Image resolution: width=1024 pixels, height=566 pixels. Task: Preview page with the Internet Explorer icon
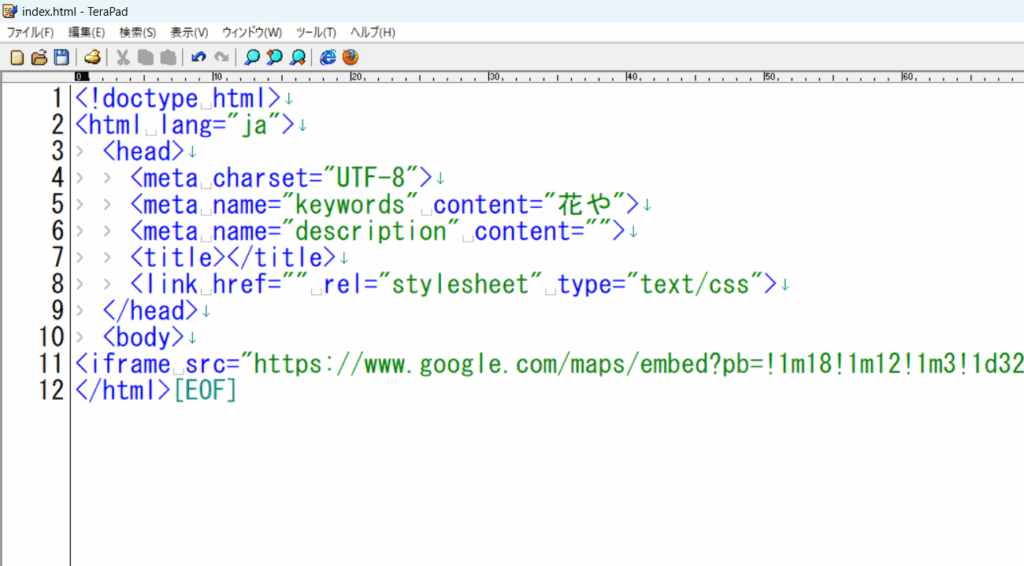pos(327,57)
